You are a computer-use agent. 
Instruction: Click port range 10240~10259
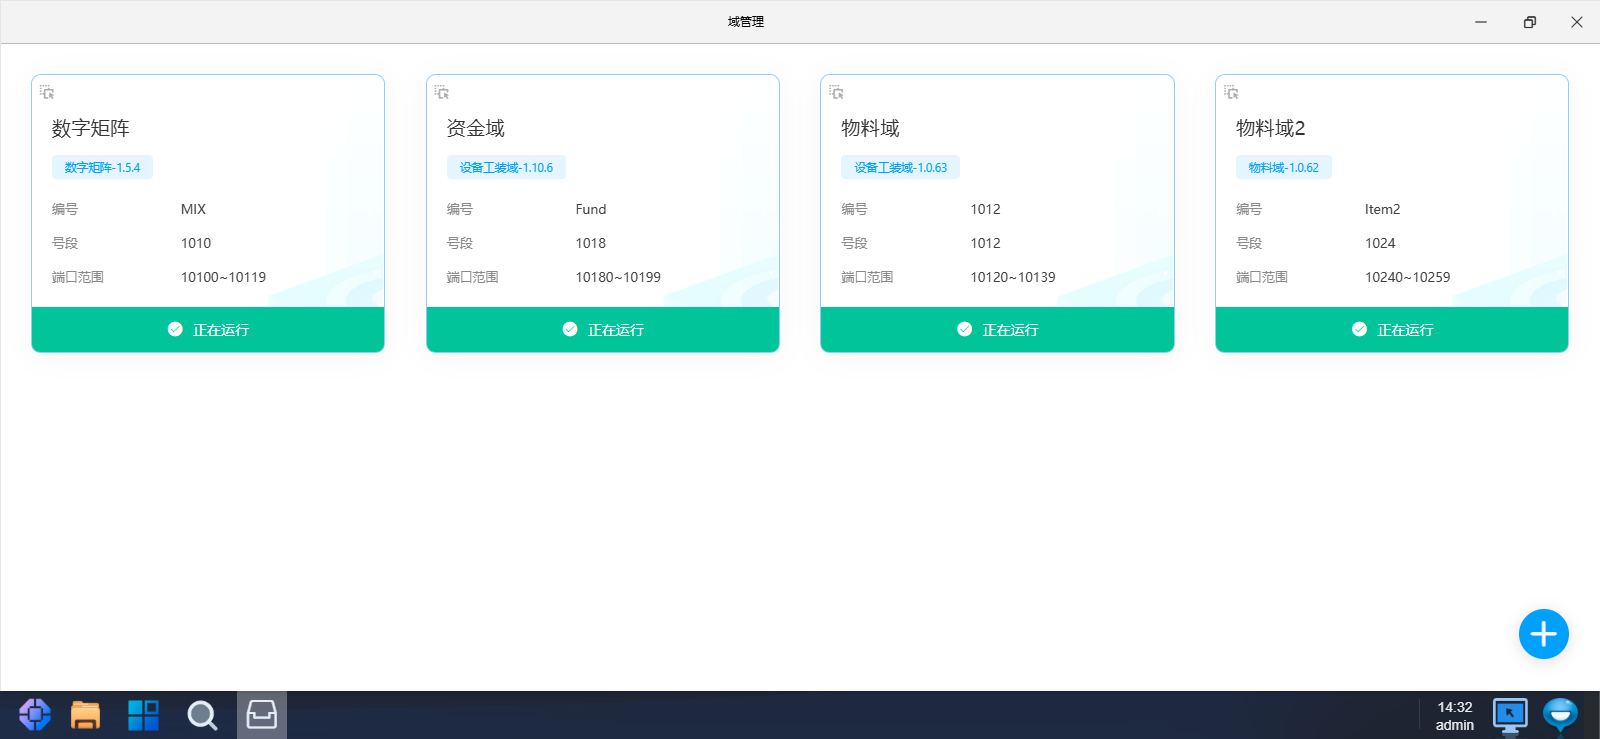click(x=1407, y=277)
